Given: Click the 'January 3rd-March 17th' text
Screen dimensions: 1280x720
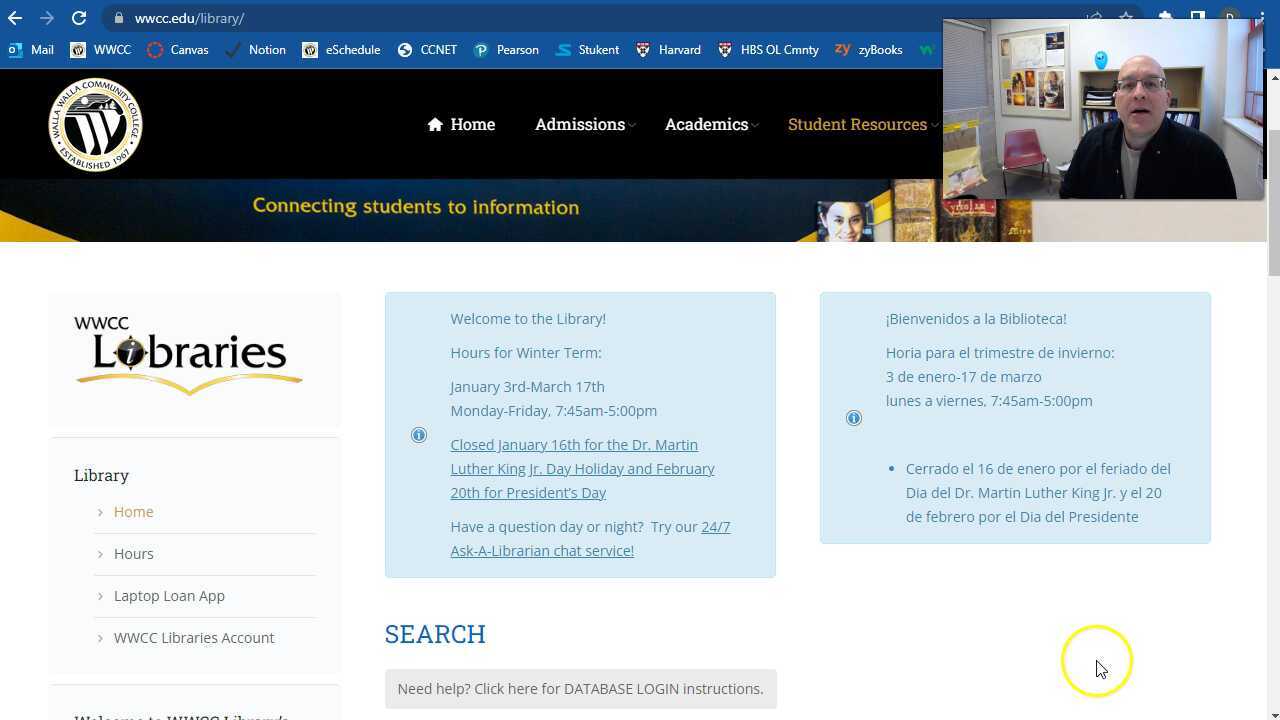Looking at the screenshot, I should pos(527,387).
